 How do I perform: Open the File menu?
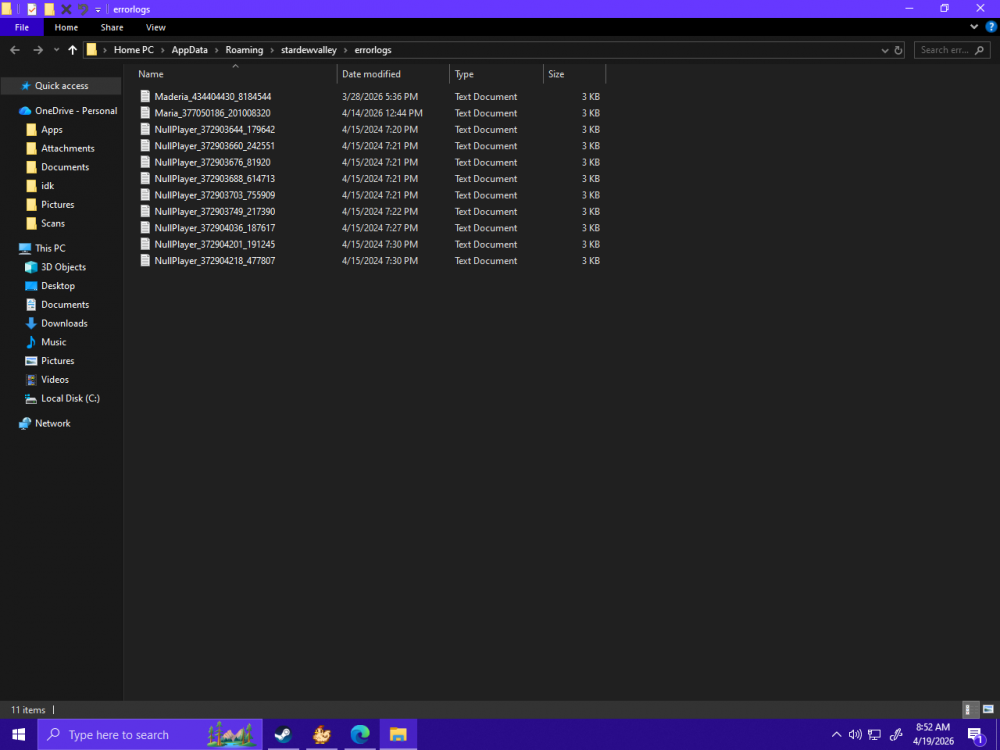[21, 27]
